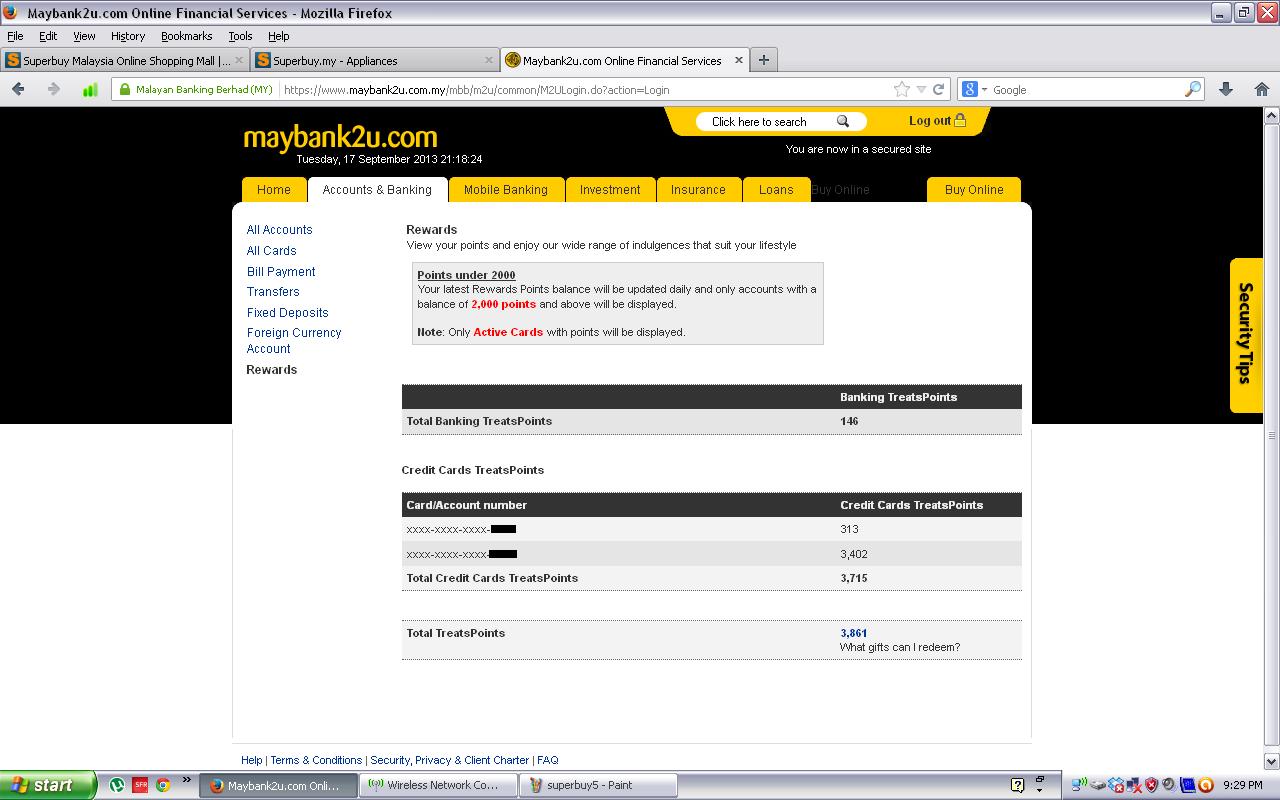The height and width of the screenshot is (800, 1280).
Task: Open the footer Help link
Action: [x=252, y=760]
